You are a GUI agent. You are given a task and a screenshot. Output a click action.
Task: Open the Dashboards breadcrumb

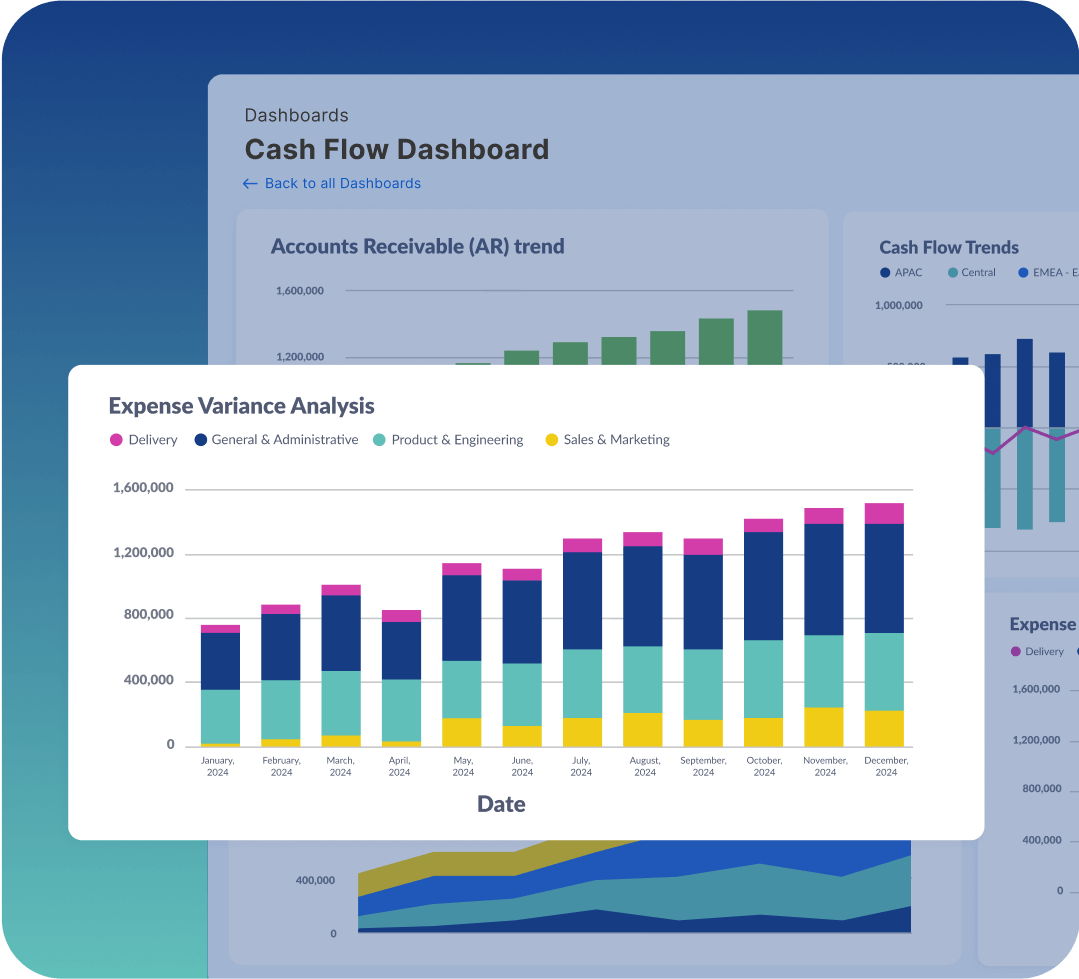(297, 115)
